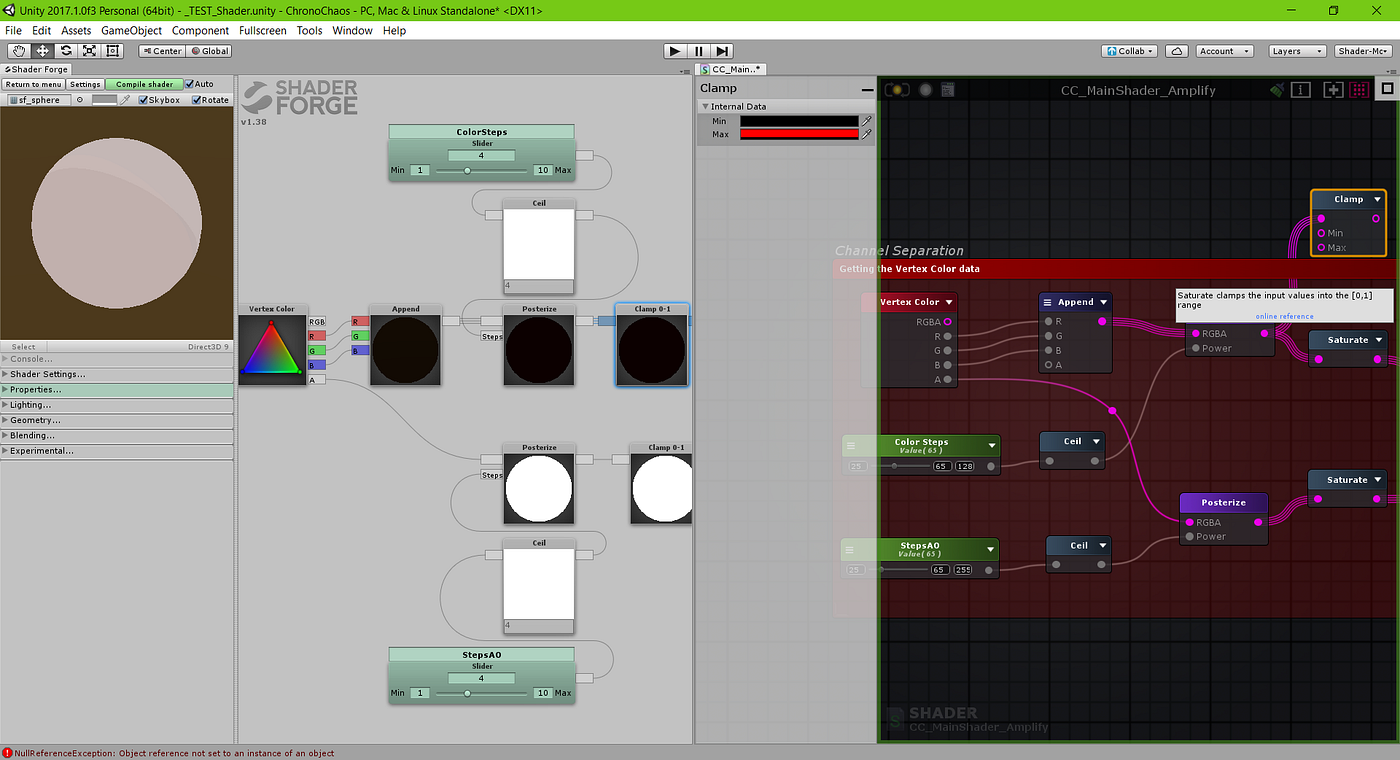This screenshot has width=1400, height=760.
Task: Uncheck the Skybox checkbox
Action: click(x=143, y=100)
